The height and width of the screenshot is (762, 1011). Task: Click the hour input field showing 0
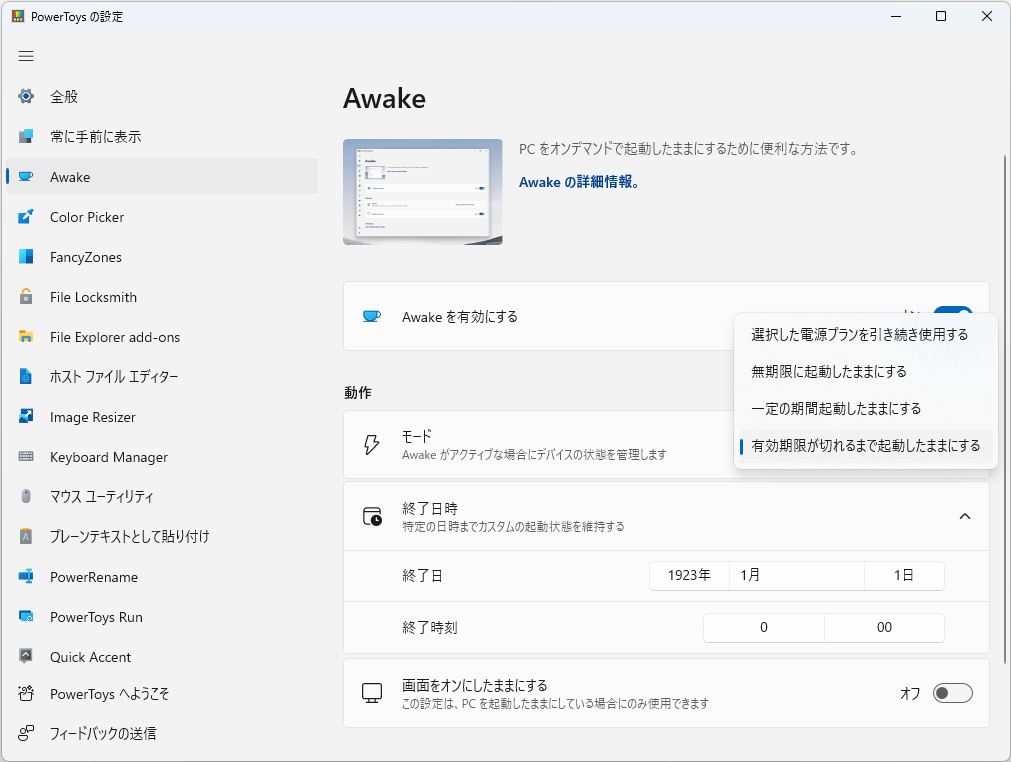point(763,627)
